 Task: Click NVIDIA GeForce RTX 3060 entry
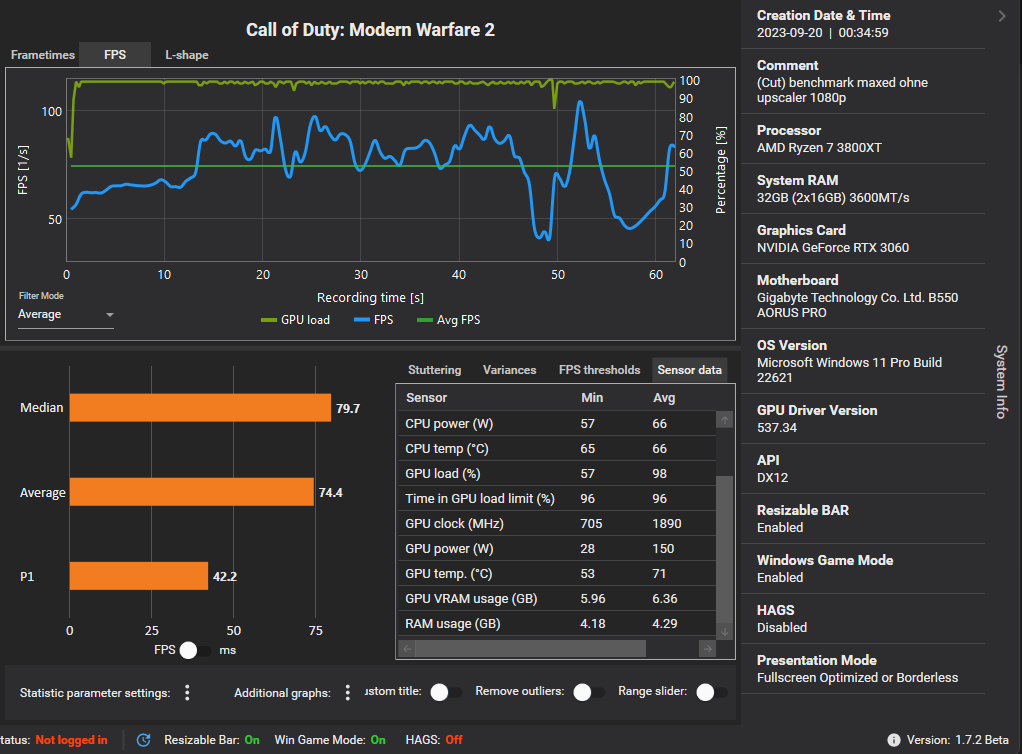832,248
